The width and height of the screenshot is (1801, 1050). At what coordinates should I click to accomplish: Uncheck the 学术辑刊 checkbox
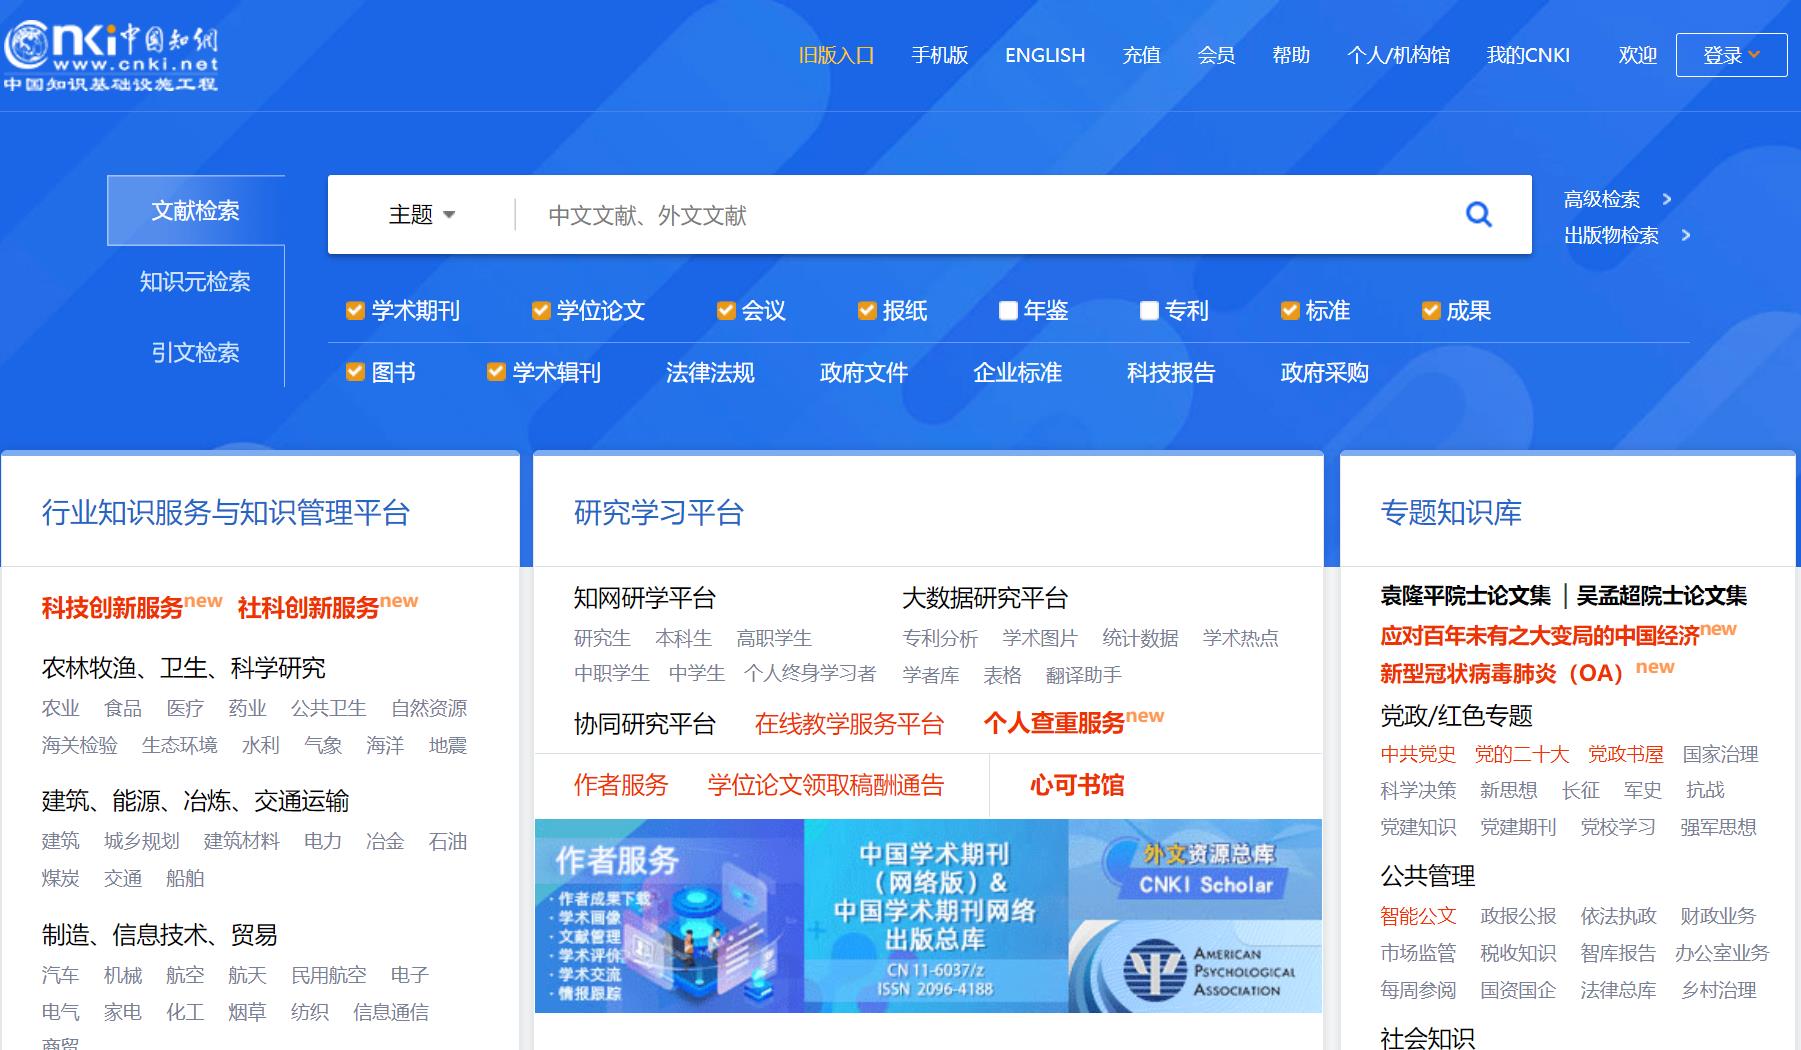point(496,372)
